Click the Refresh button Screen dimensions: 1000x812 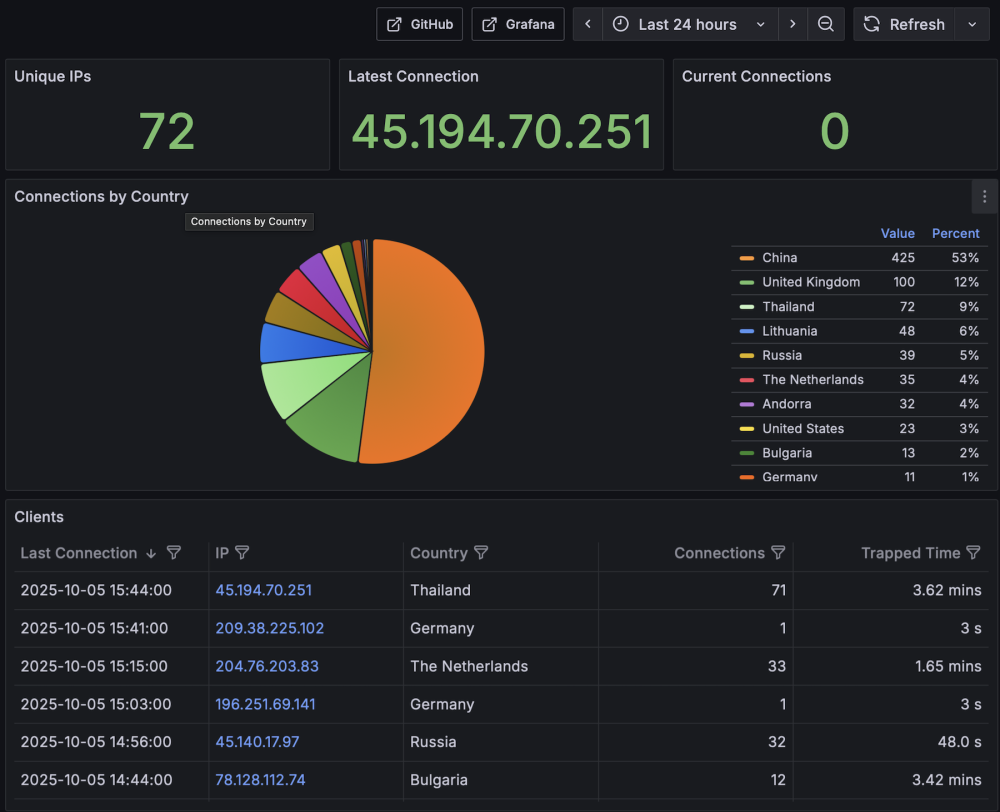[x=904, y=24]
